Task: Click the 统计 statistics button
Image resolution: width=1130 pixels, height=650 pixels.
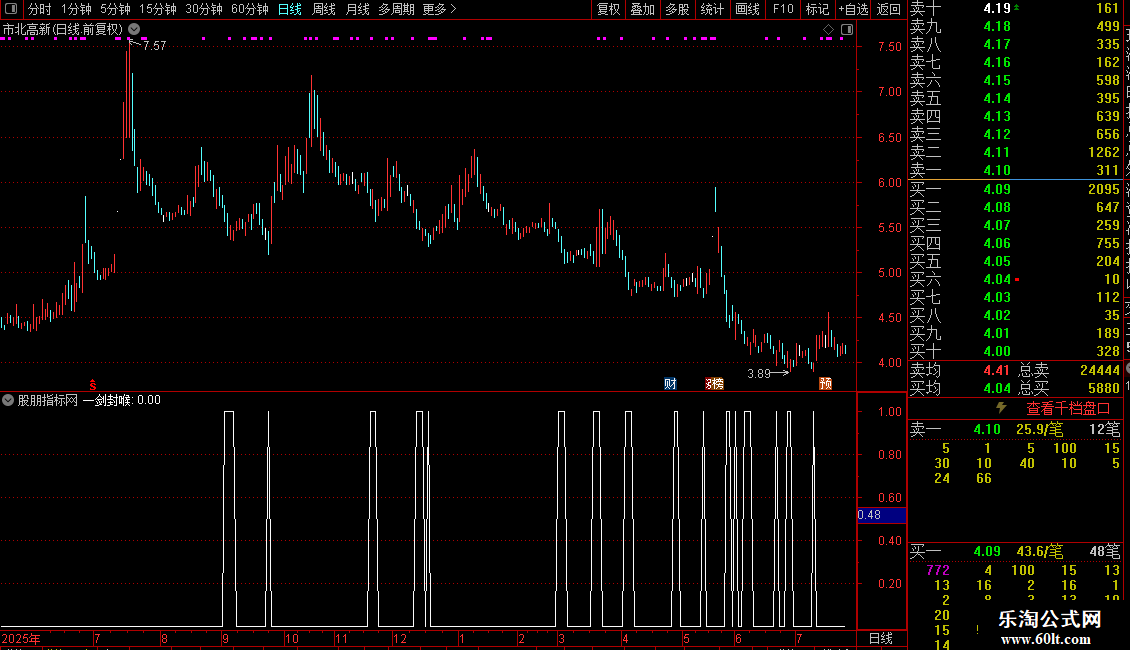Action: pos(712,9)
